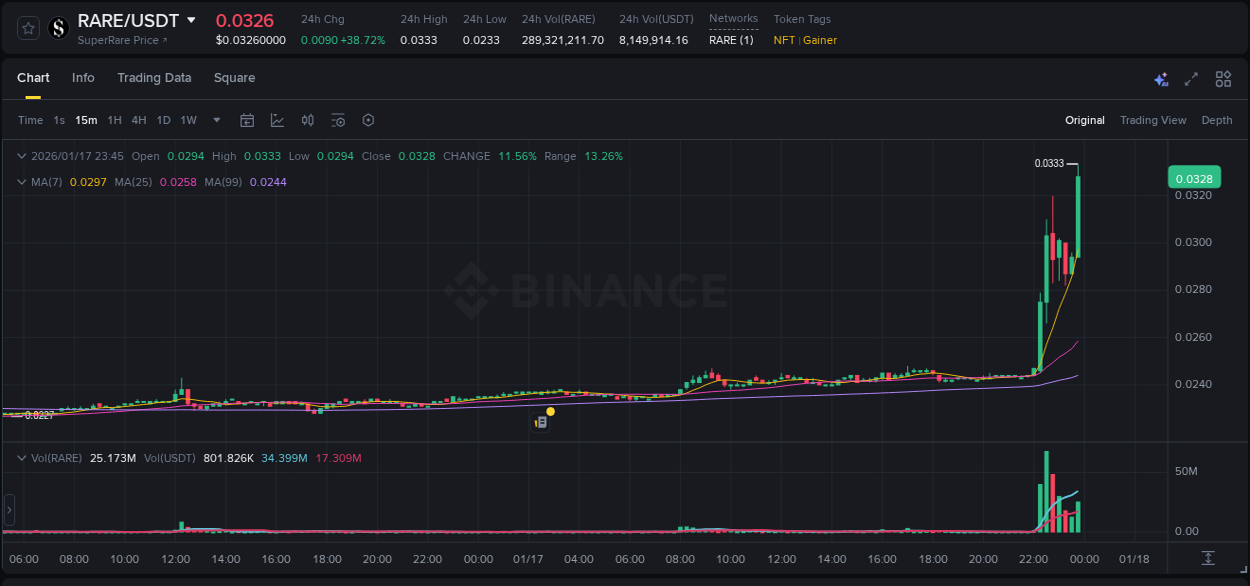Viewport: 1250px width, 586px height.
Task: Click the Trading View chart option
Action: pyautogui.click(x=1153, y=120)
